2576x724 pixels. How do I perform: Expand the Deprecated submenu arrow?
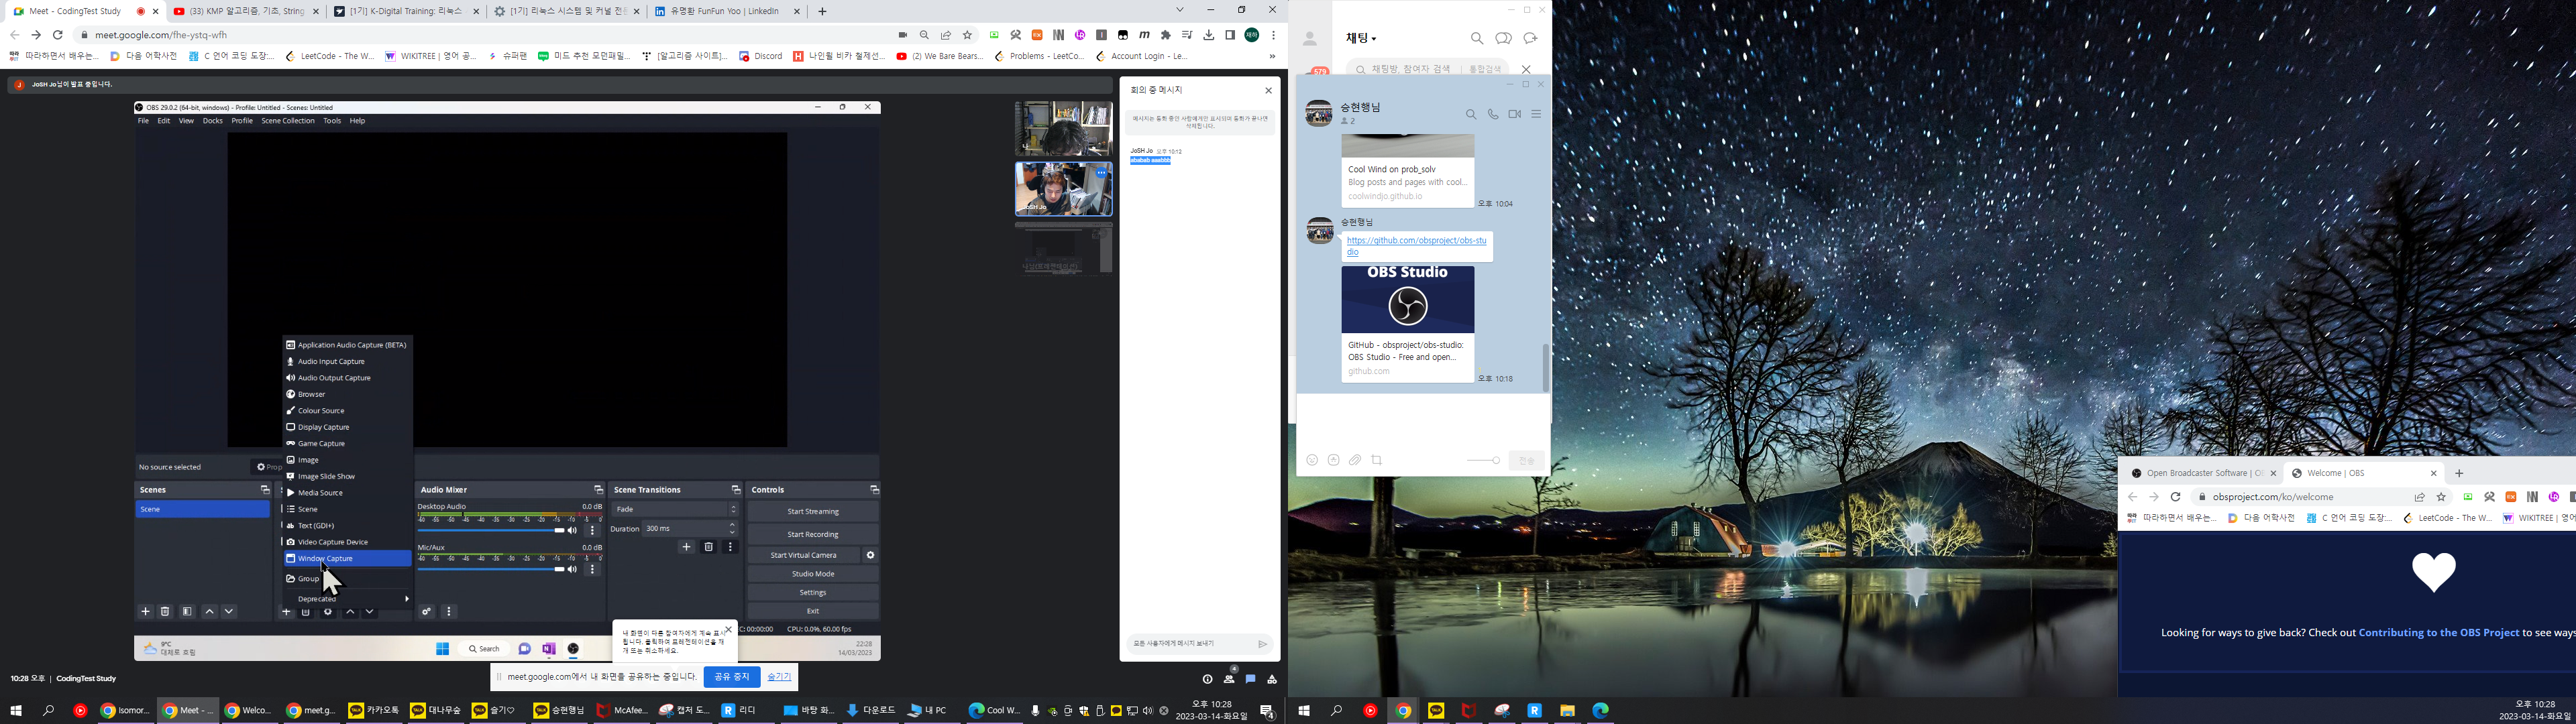[406, 598]
